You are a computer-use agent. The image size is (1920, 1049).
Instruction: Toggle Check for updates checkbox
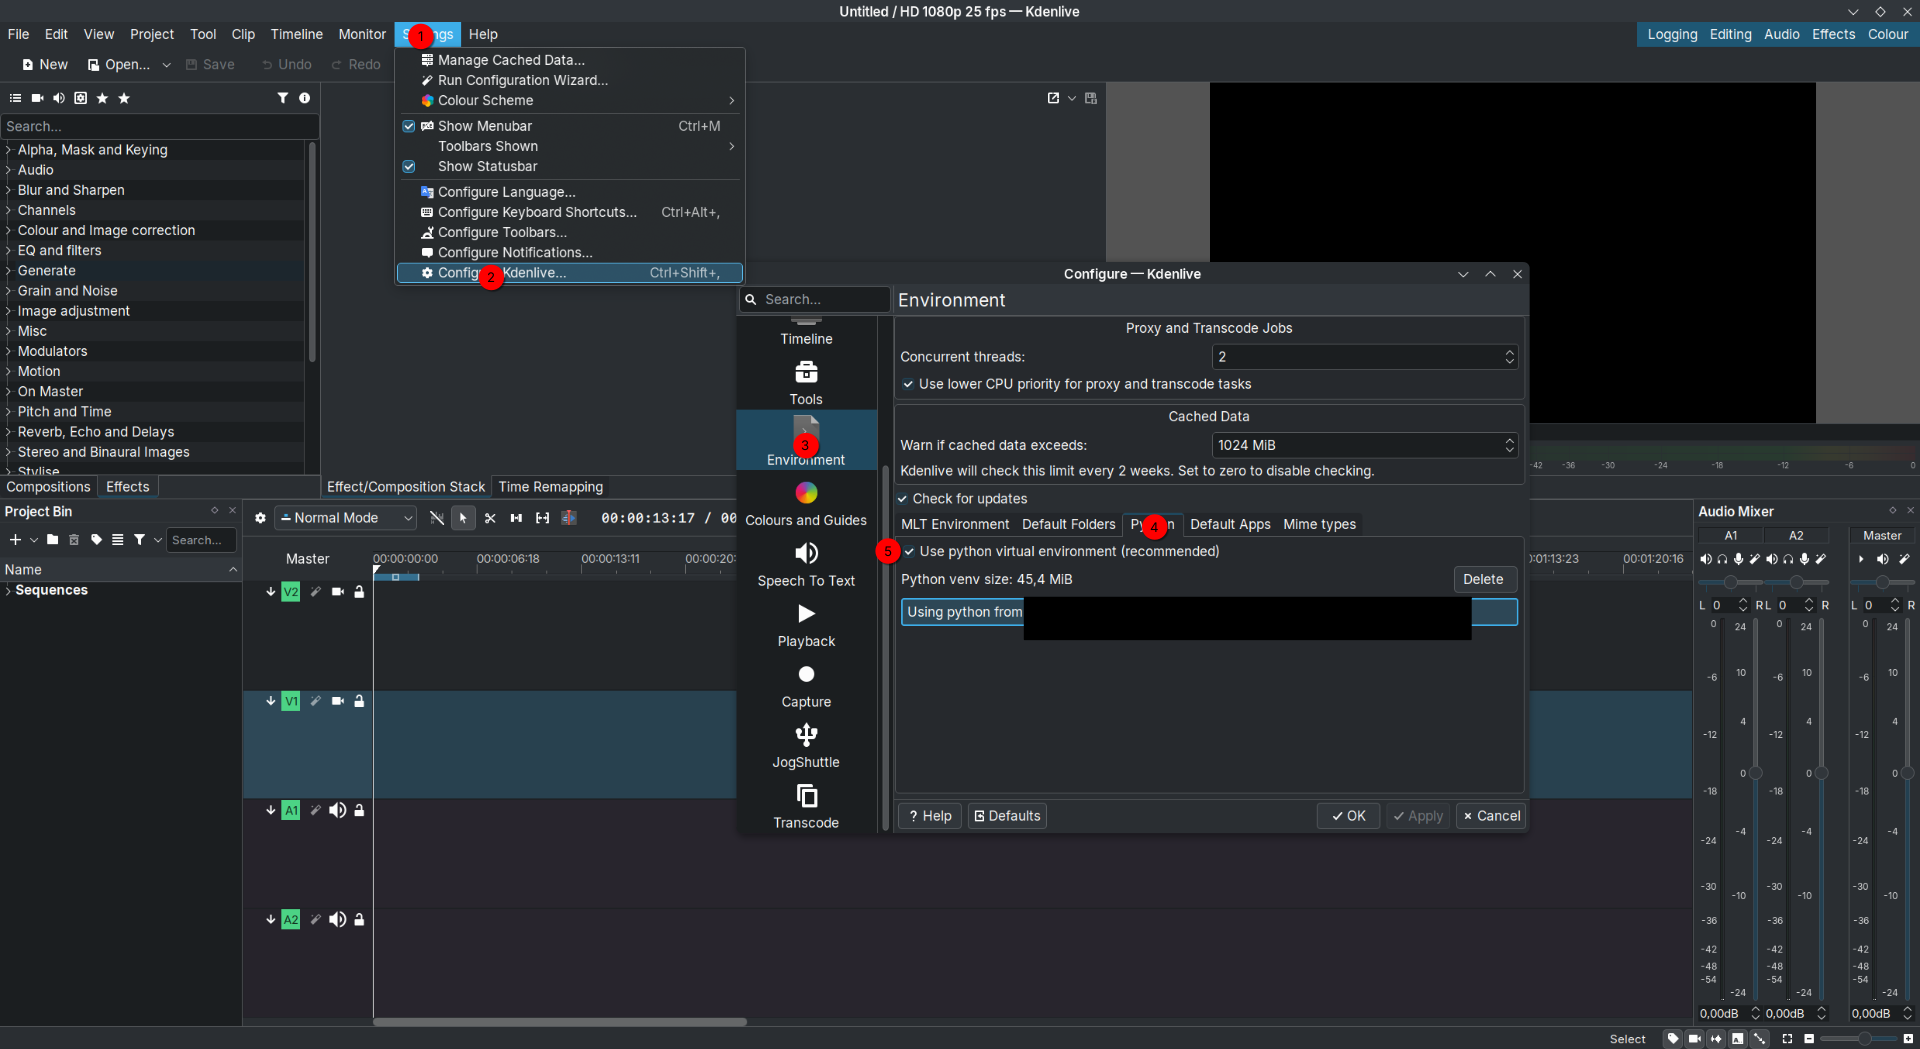(902, 499)
